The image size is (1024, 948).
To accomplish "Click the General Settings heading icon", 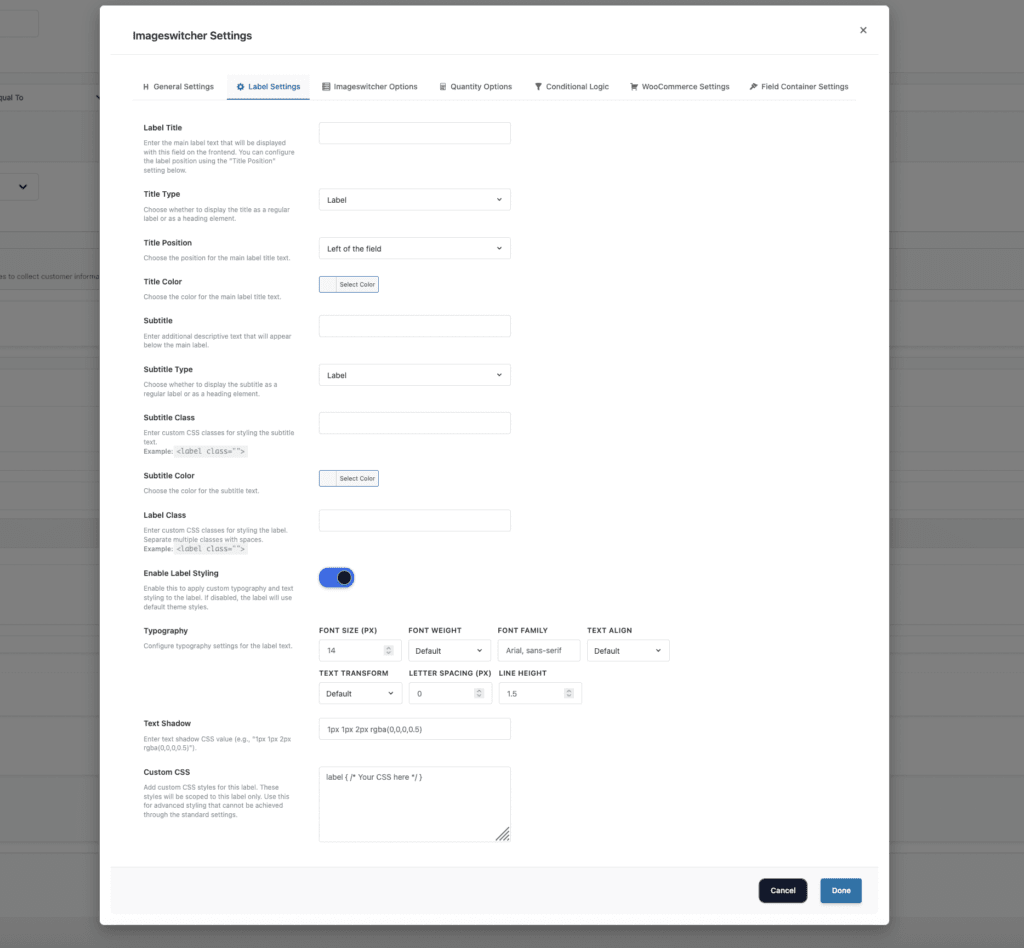I will (x=146, y=86).
